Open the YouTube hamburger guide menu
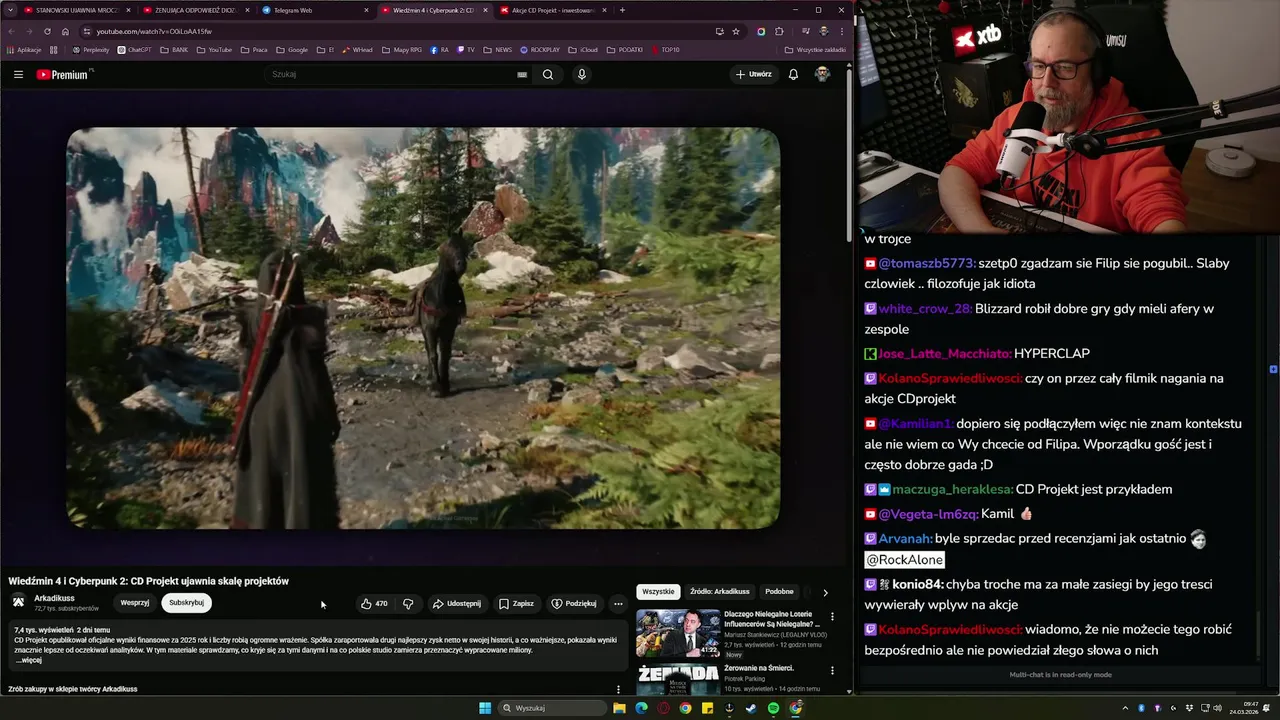Screen dimensions: 1280x720 pos(18,74)
